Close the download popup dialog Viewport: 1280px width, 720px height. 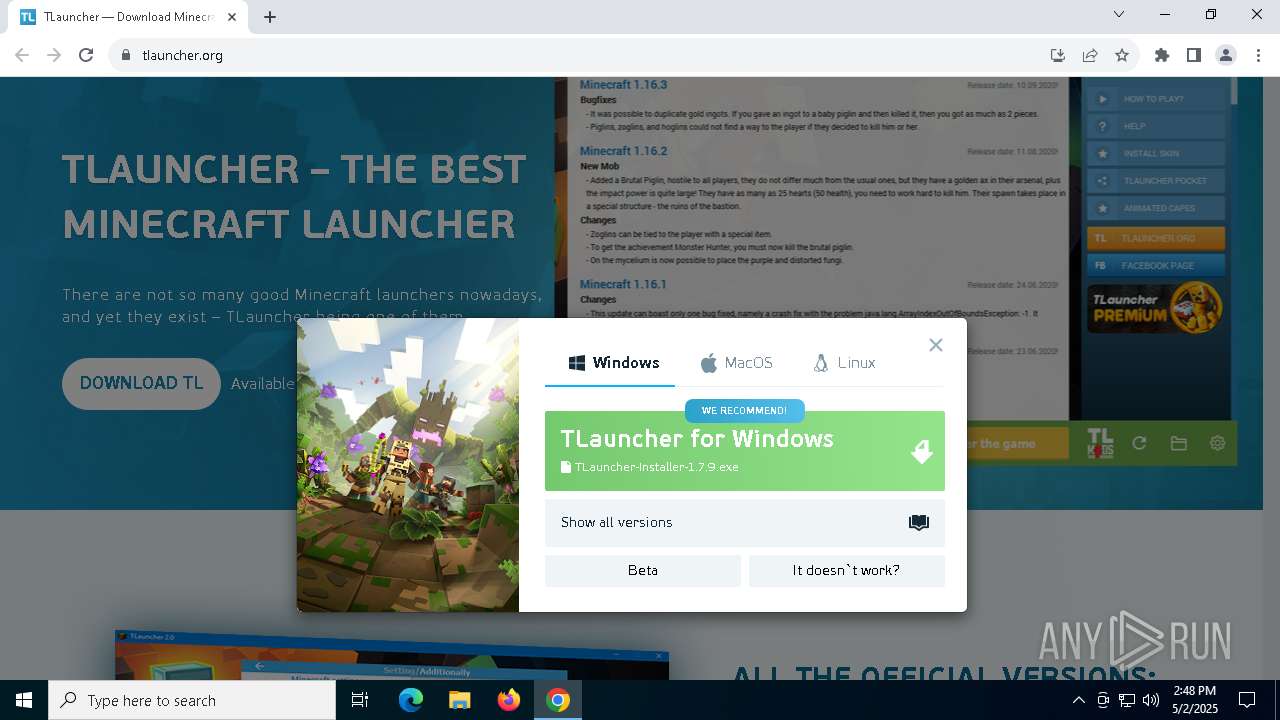935,345
